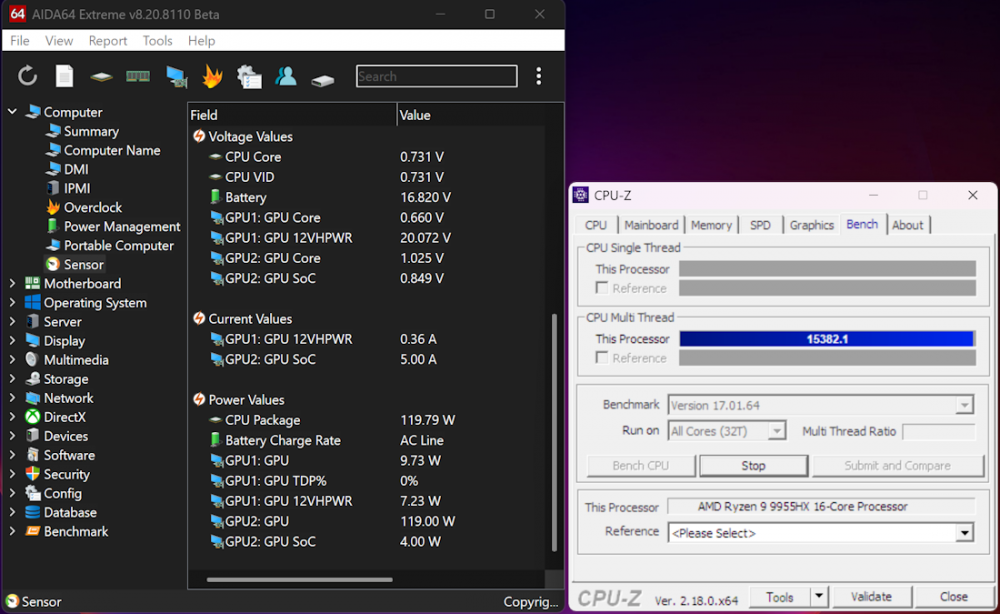Click the Validate button in CPU-Z
This screenshot has height=614, width=1000.
point(871,597)
